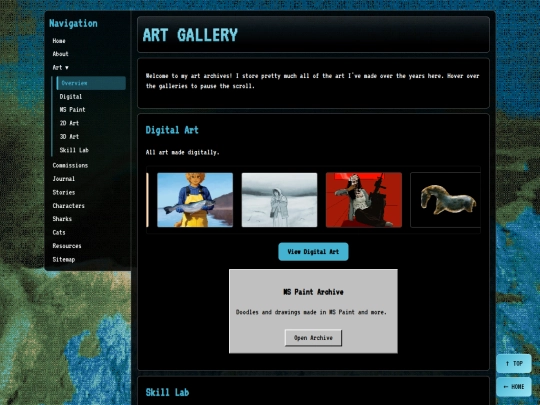Select Overview in the Art submenu
The image size is (540, 405).
point(91,83)
